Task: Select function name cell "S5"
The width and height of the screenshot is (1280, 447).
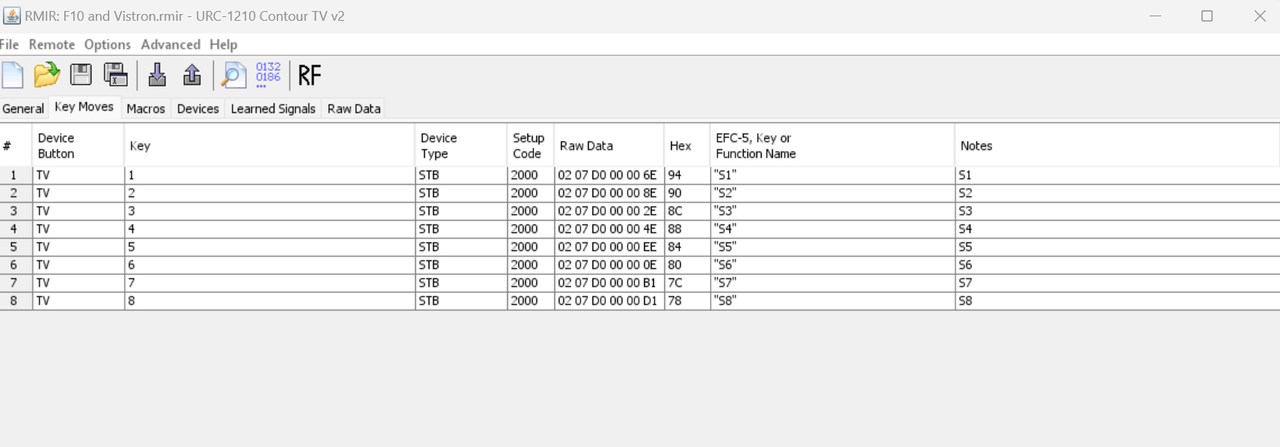Action: click(x=832, y=247)
